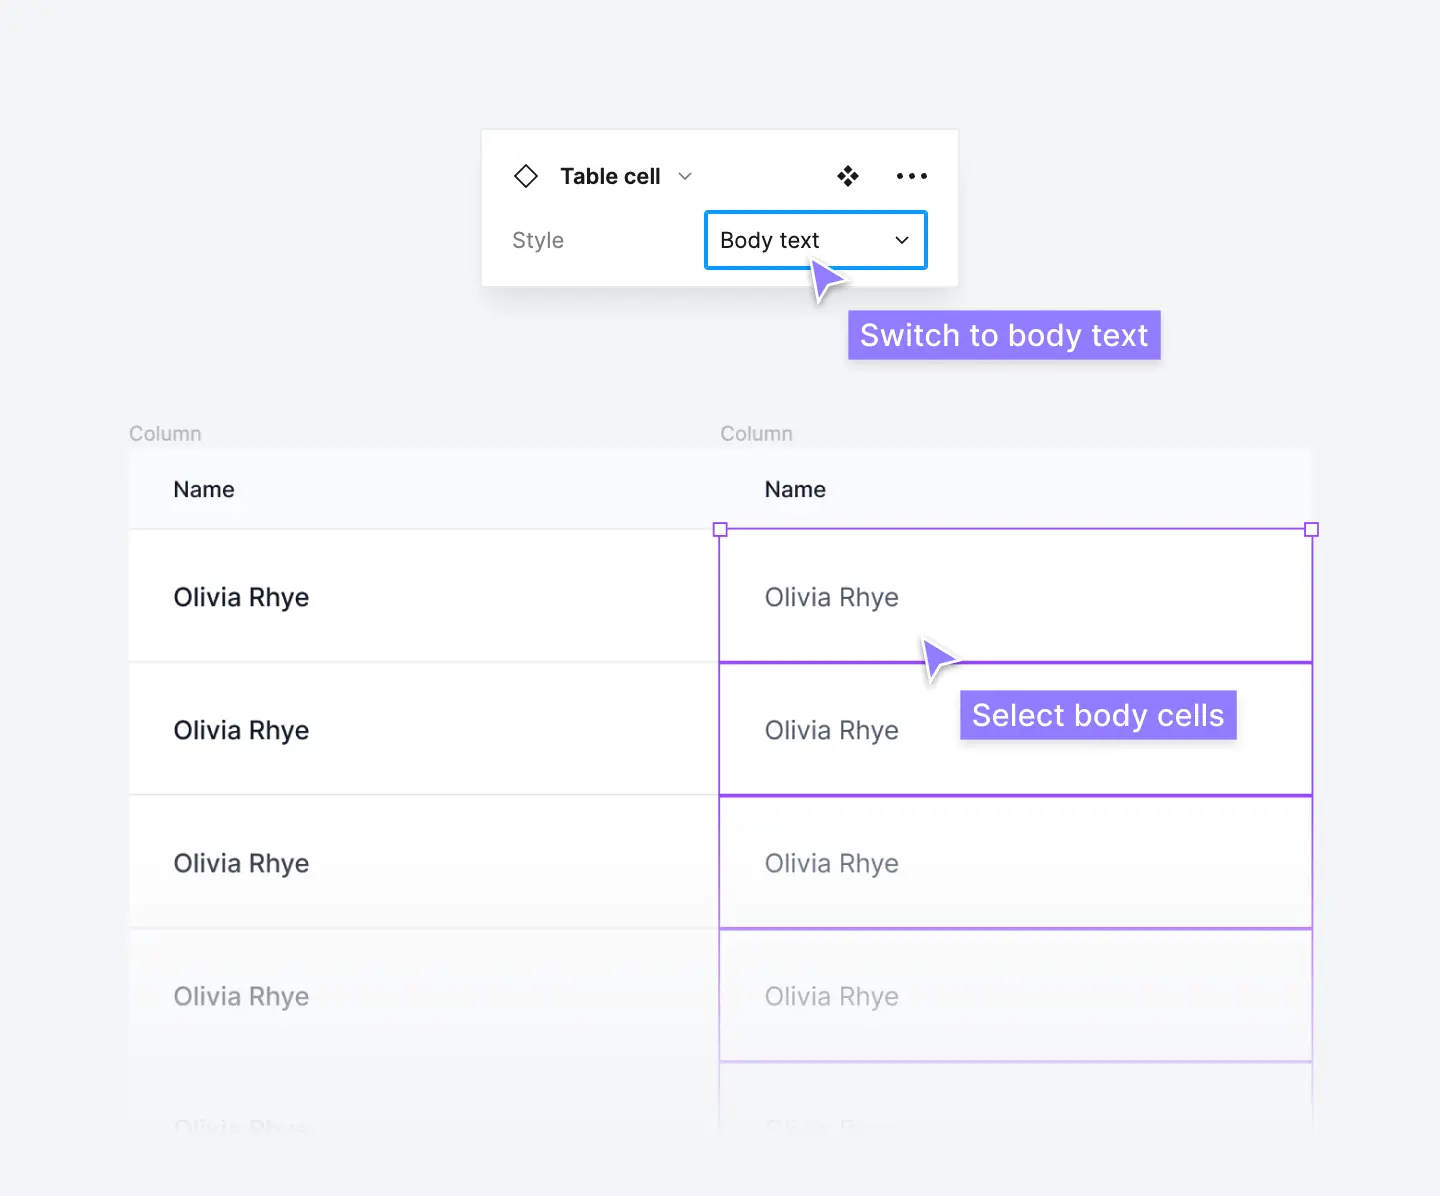Click the four-diamond component properties icon
This screenshot has height=1196, width=1440.
[x=848, y=176]
